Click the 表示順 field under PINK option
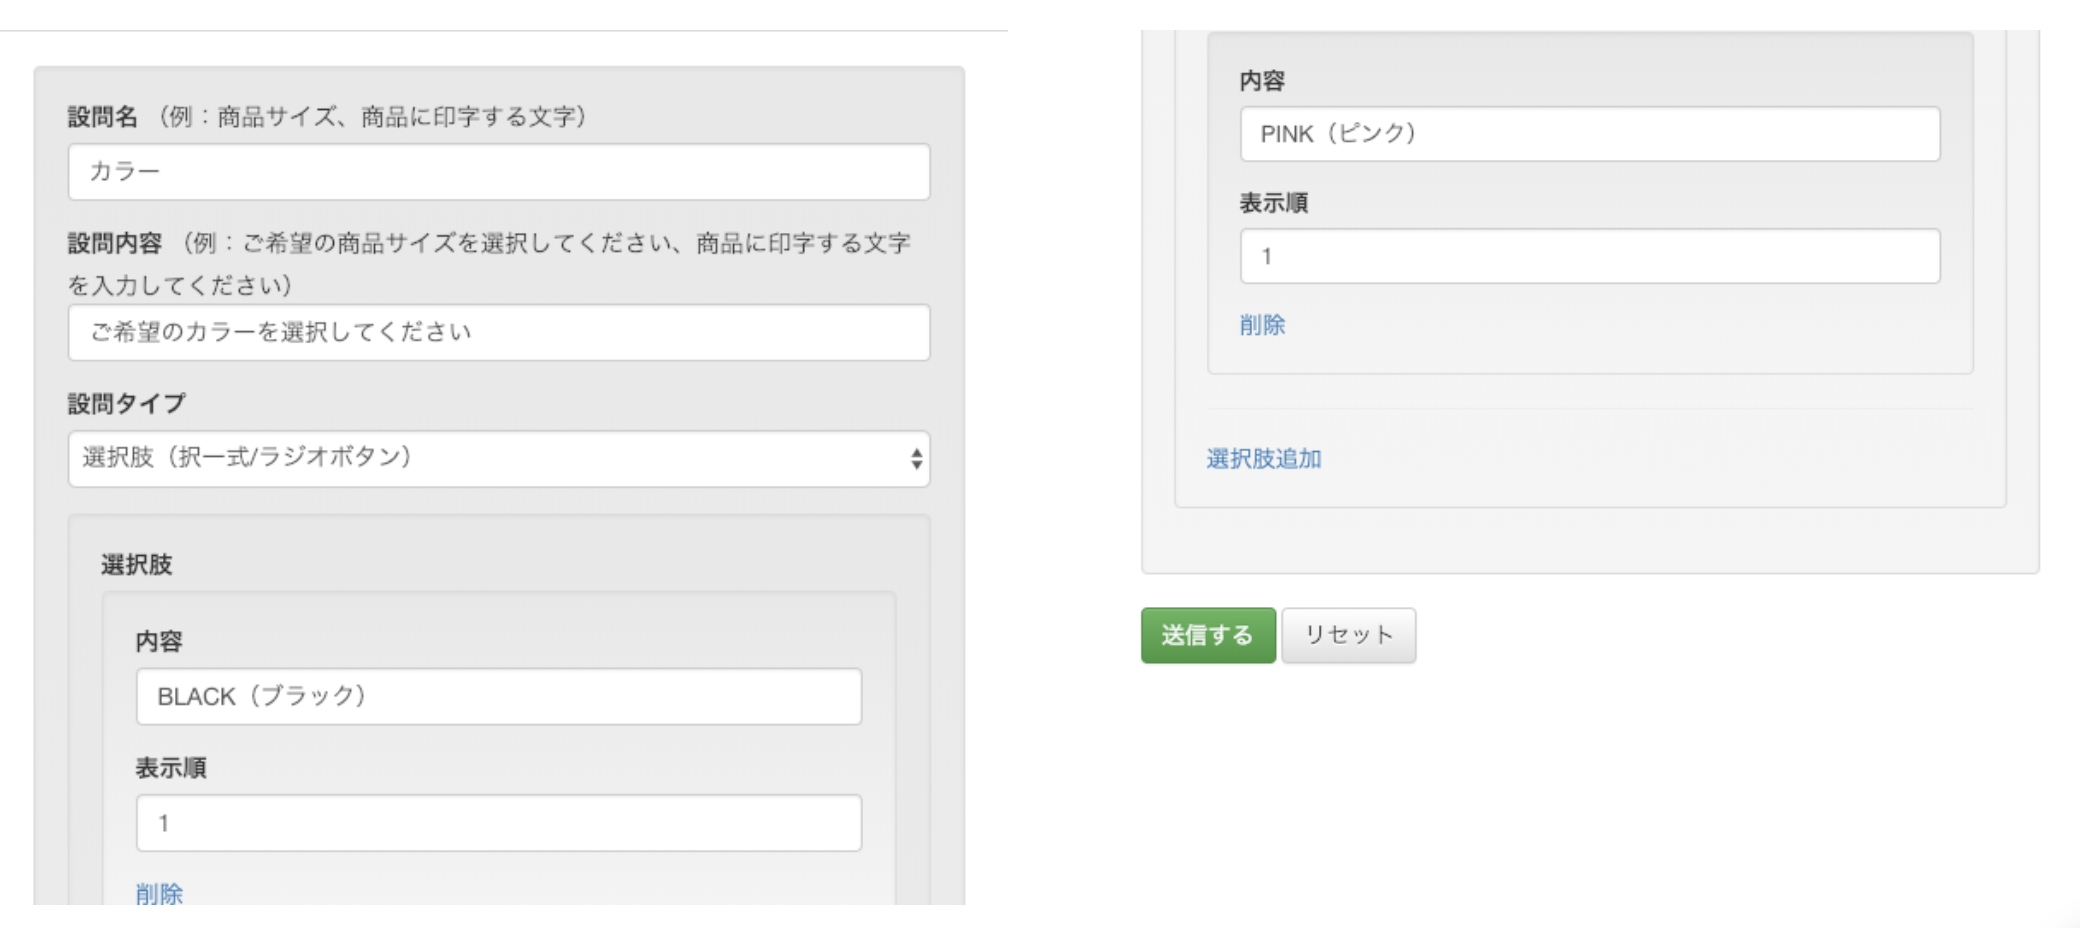 (x=1590, y=256)
